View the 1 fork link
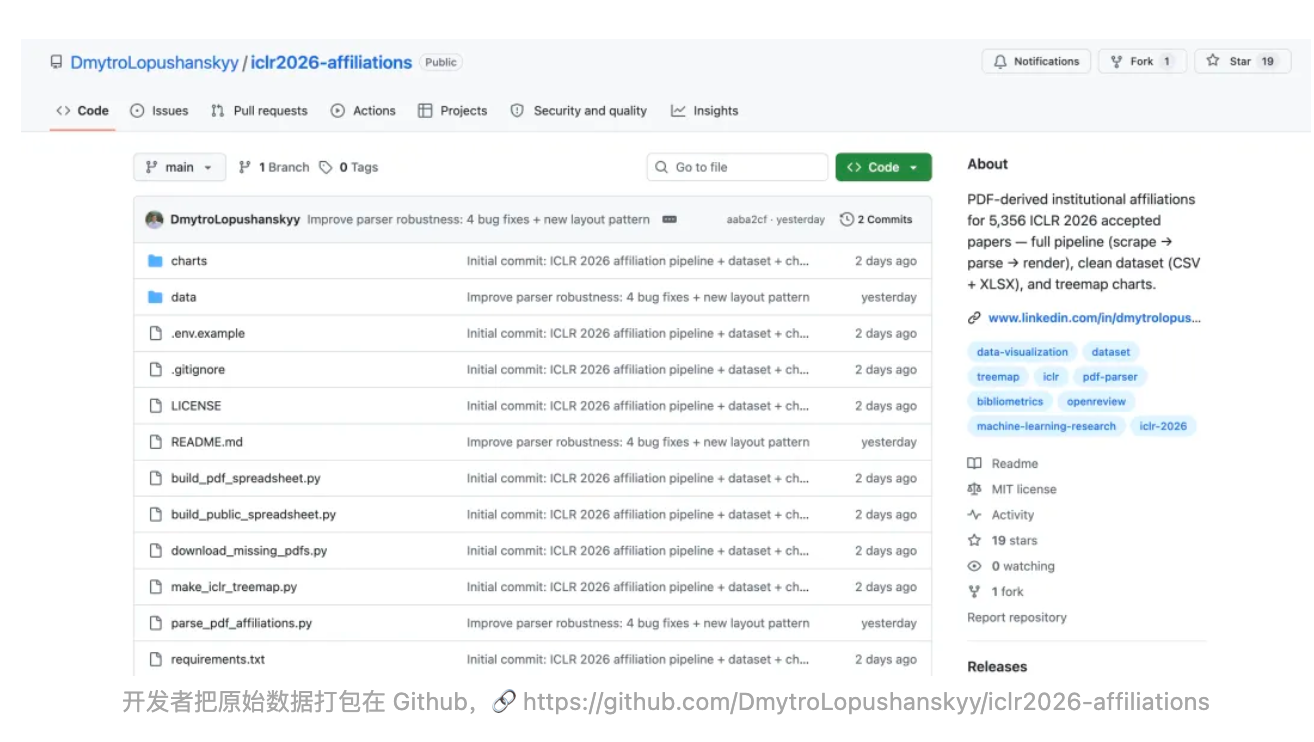The height and width of the screenshot is (742, 1314). pyautogui.click(x=996, y=592)
